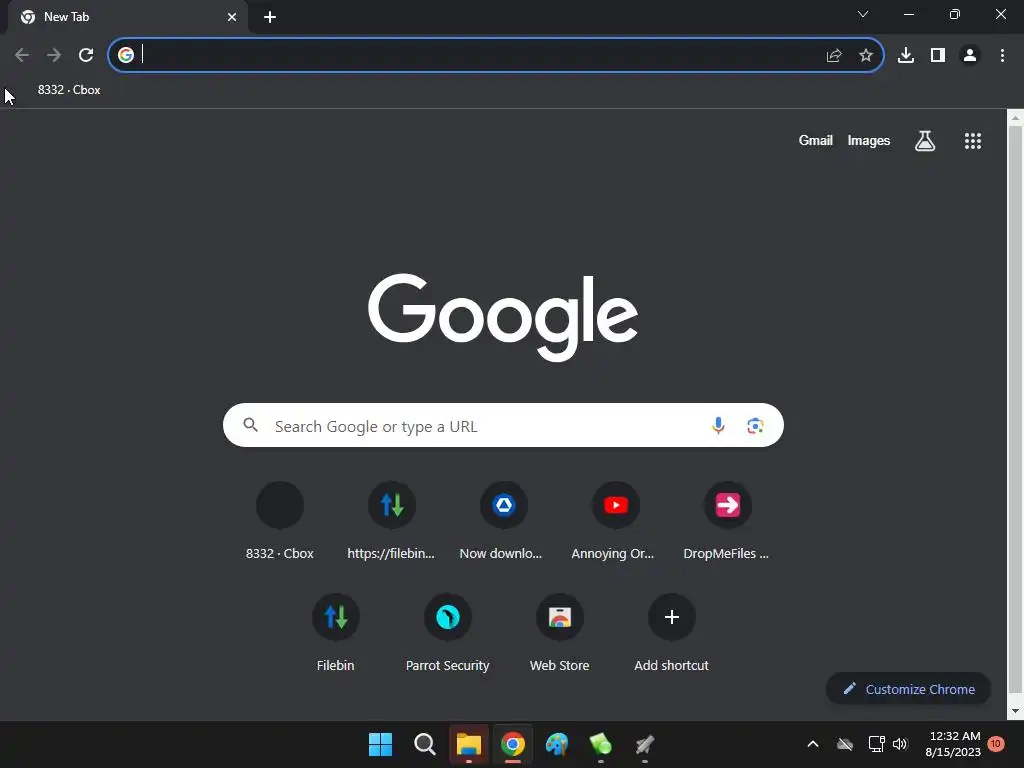Click the magnifier icon in search box

tap(250, 425)
